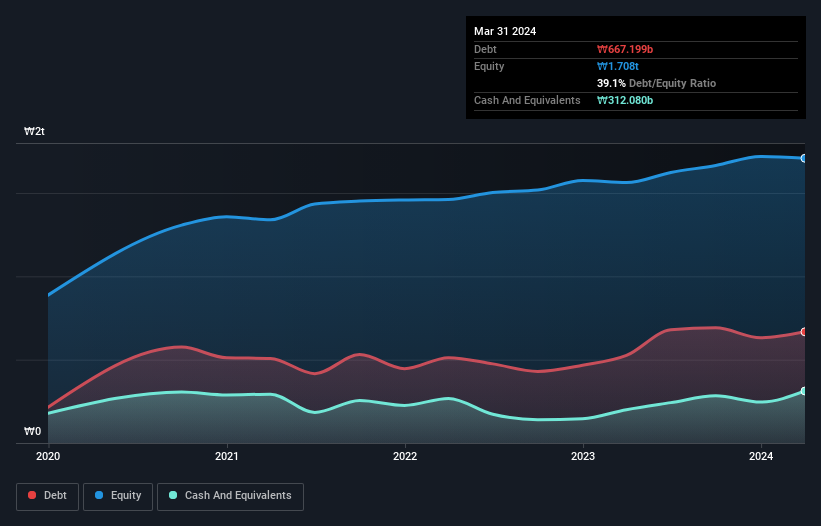Image resolution: width=821 pixels, height=526 pixels.
Task: Click the ₩0 y-axis label
Action: coord(32,431)
